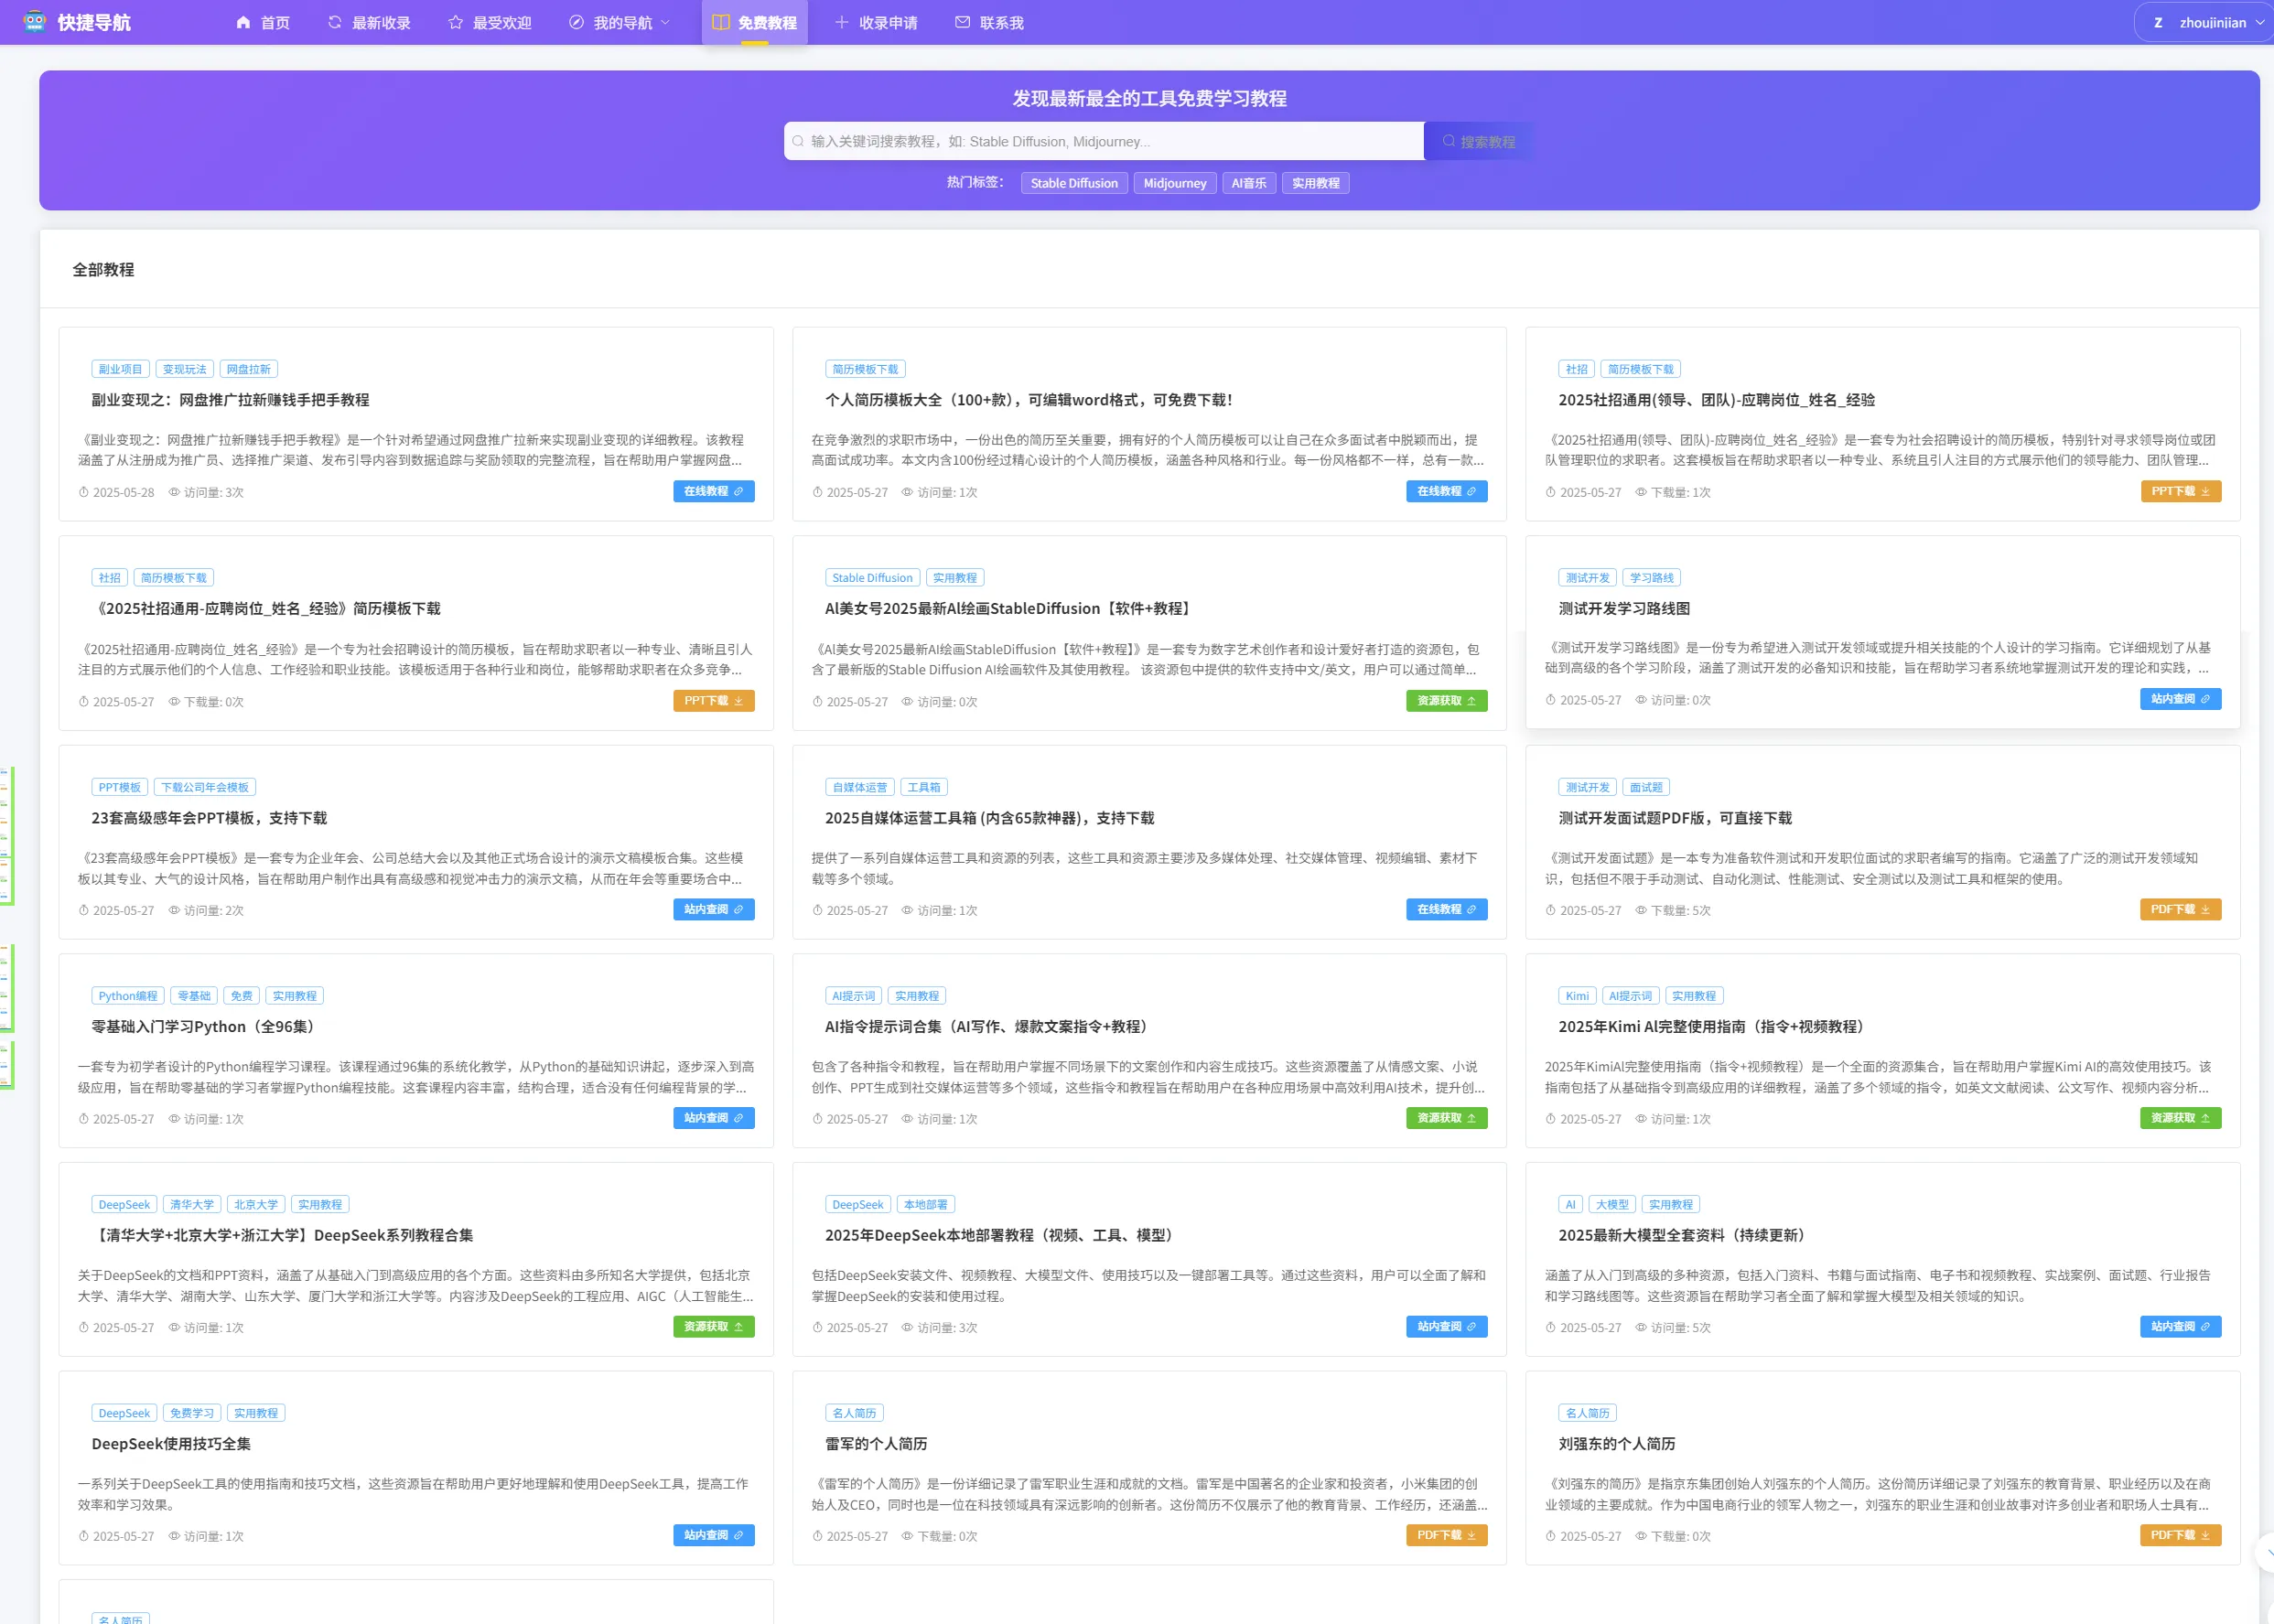Go to the 最新收录 menu item
Screen dimensions: 2274x1624
[380, 22]
